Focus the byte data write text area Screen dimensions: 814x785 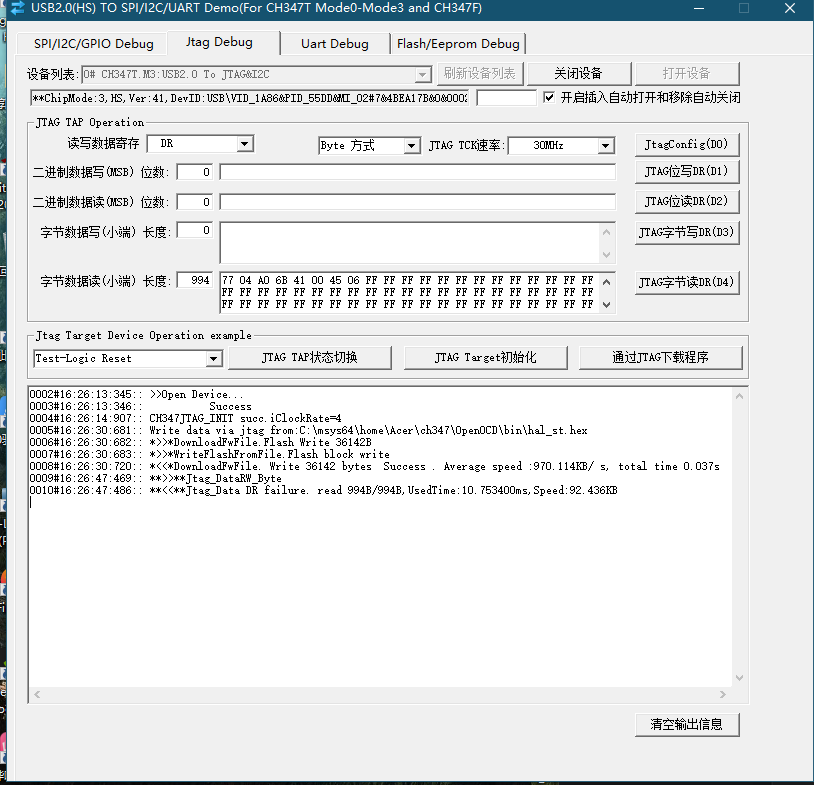[x=410, y=242]
